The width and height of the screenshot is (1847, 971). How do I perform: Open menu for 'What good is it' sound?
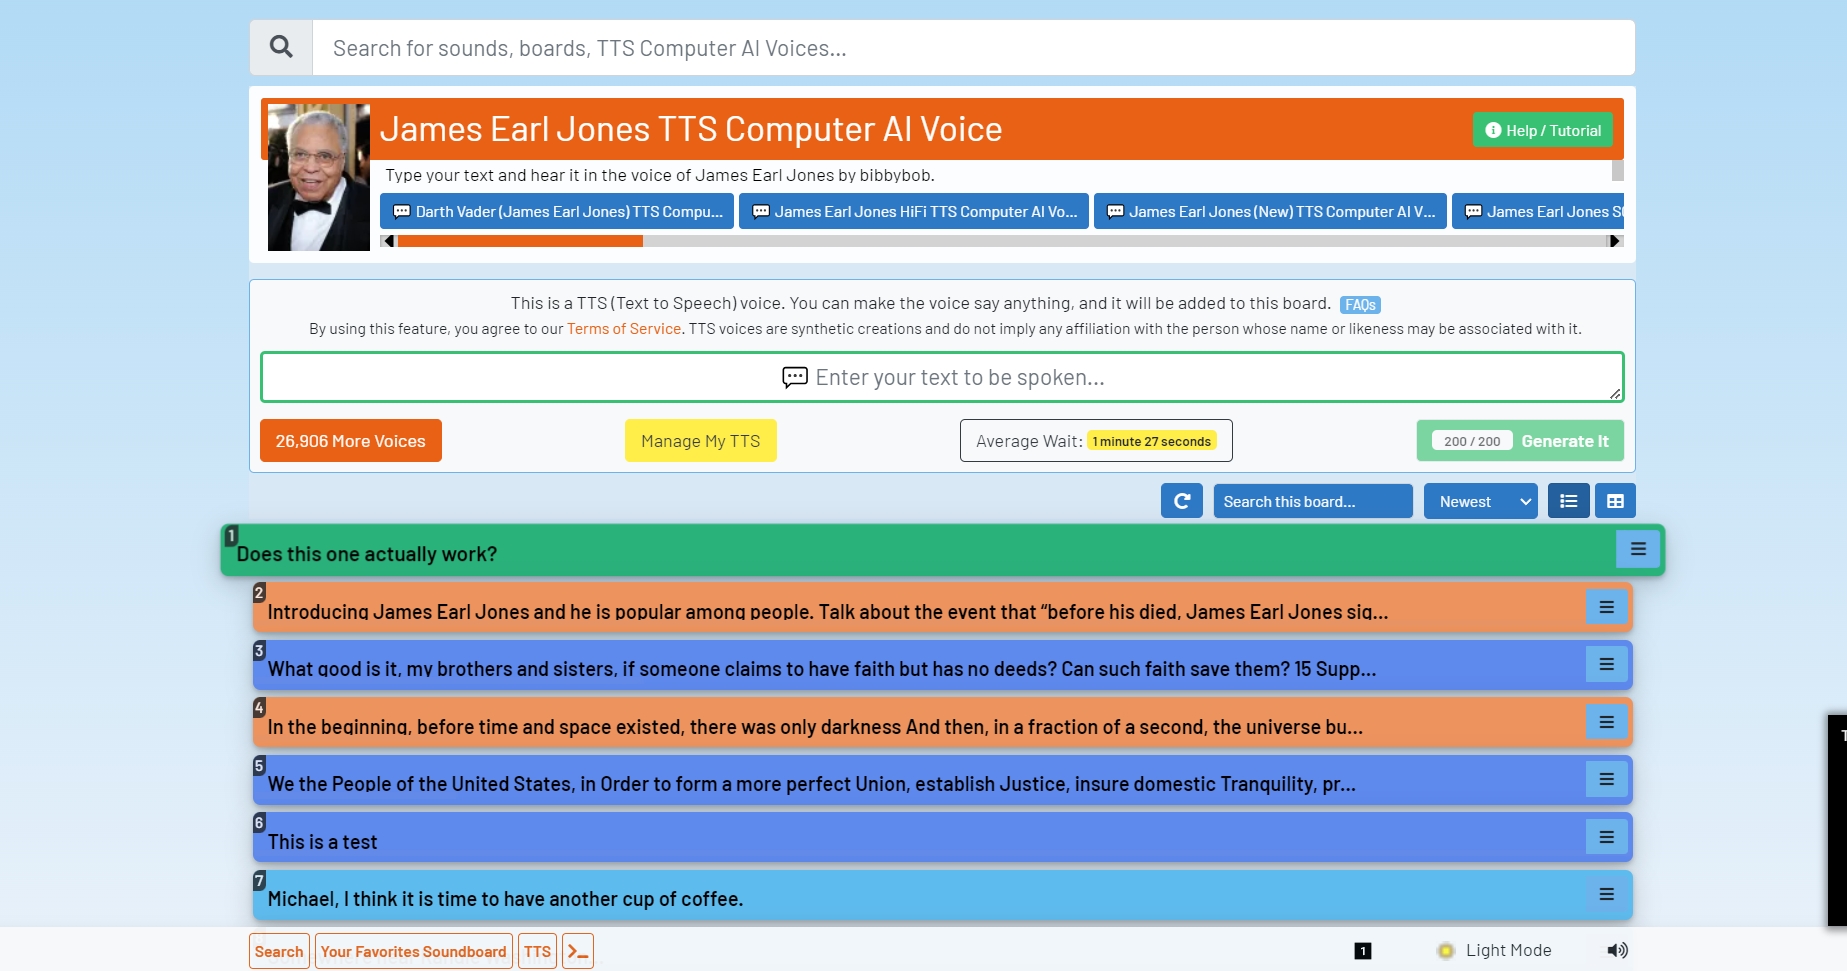pyautogui.click(x=1606, y=664)
